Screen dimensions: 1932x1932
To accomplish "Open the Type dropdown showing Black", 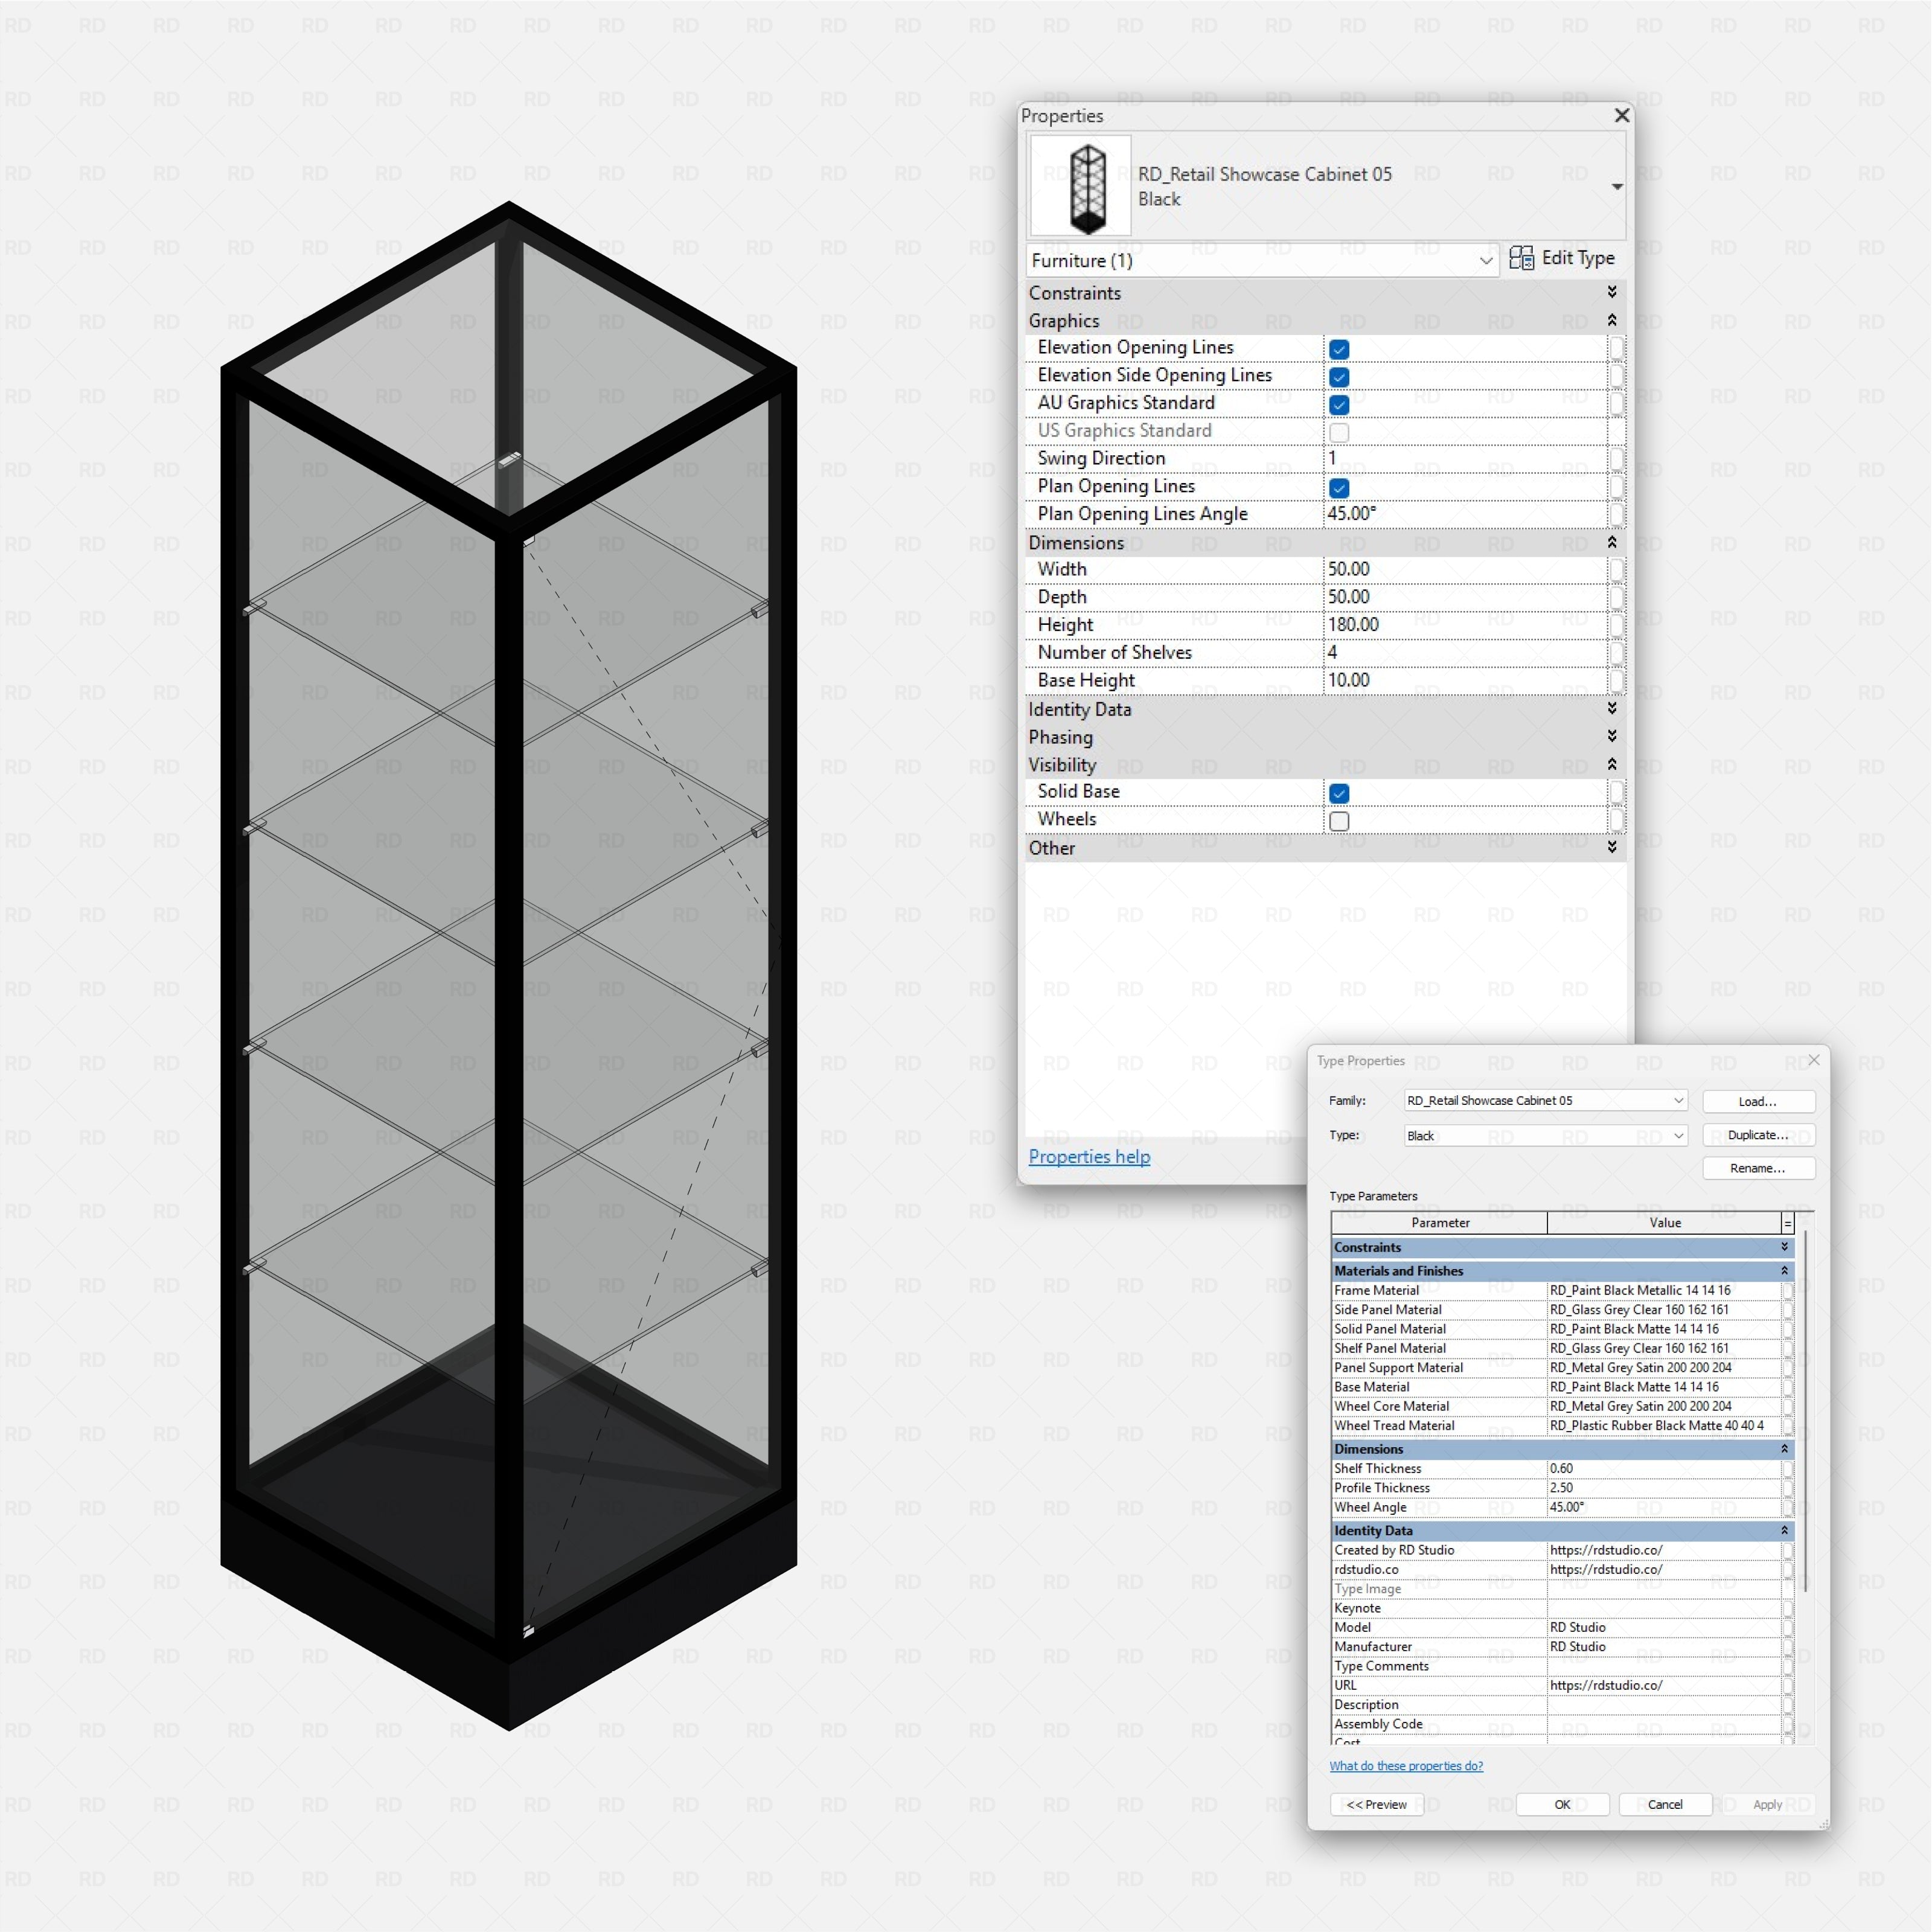I will 1546,1135.
